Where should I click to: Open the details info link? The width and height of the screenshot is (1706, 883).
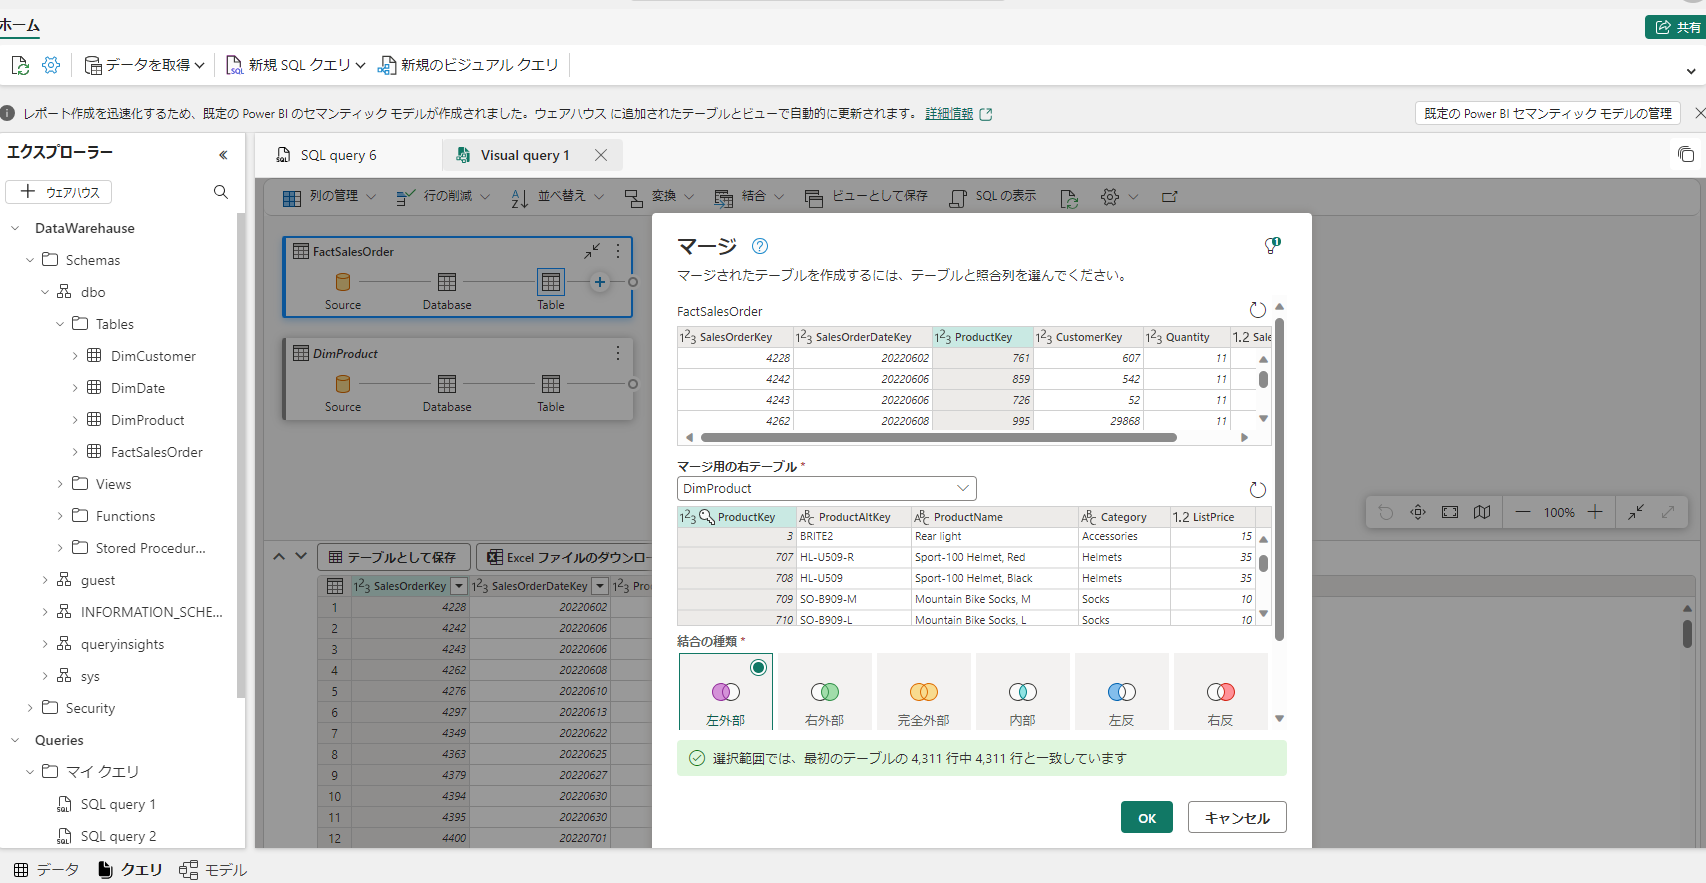coord(949,114)
